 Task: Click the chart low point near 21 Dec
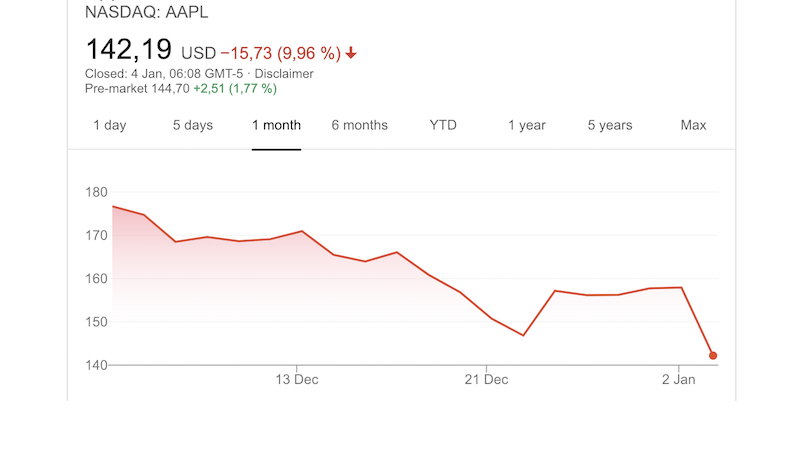point(523,335)
